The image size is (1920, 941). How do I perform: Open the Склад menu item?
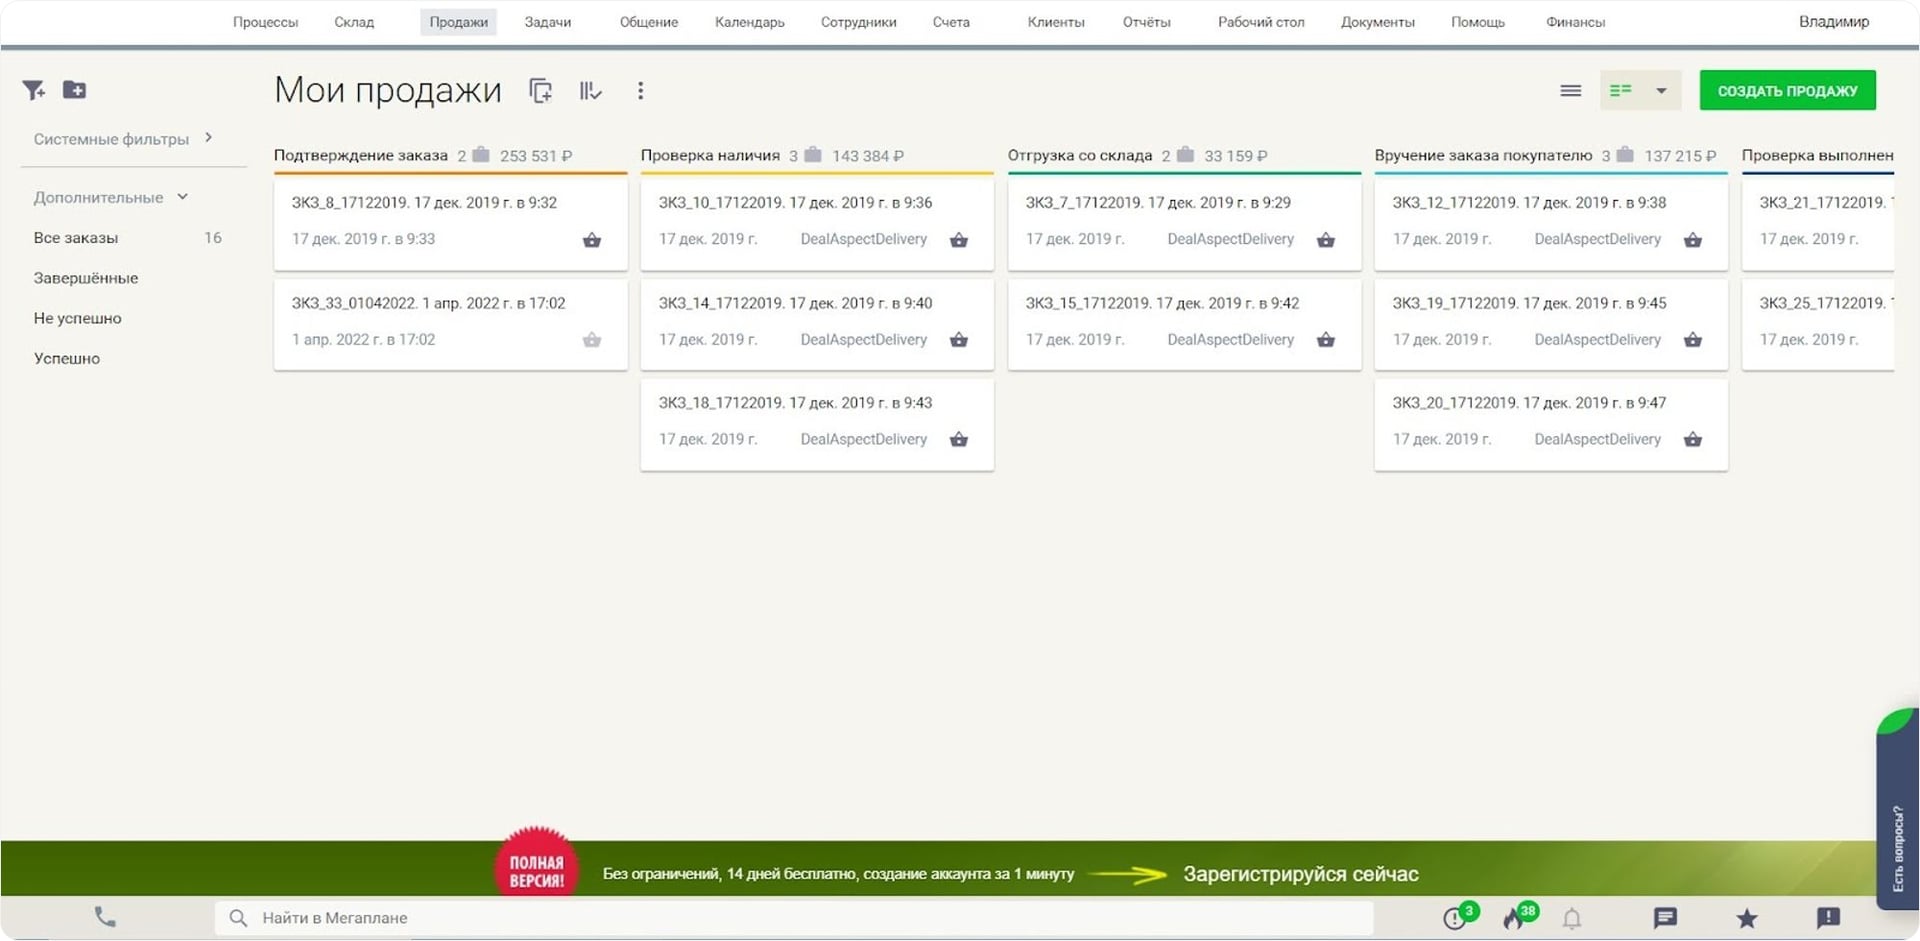(354, 22)
